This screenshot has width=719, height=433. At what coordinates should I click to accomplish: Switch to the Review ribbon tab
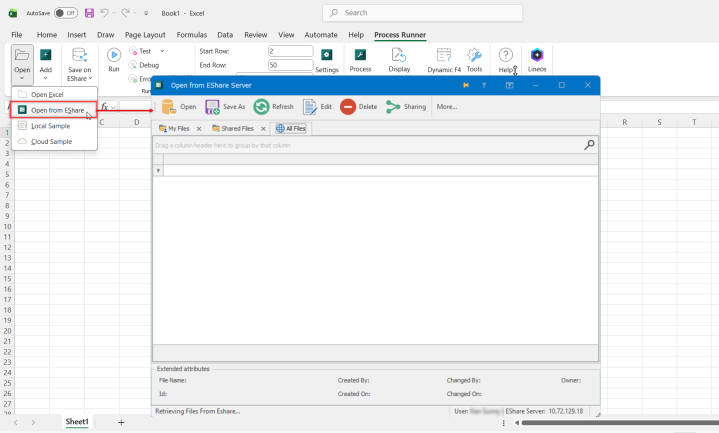pyautogui.click(x=255, y=35)
